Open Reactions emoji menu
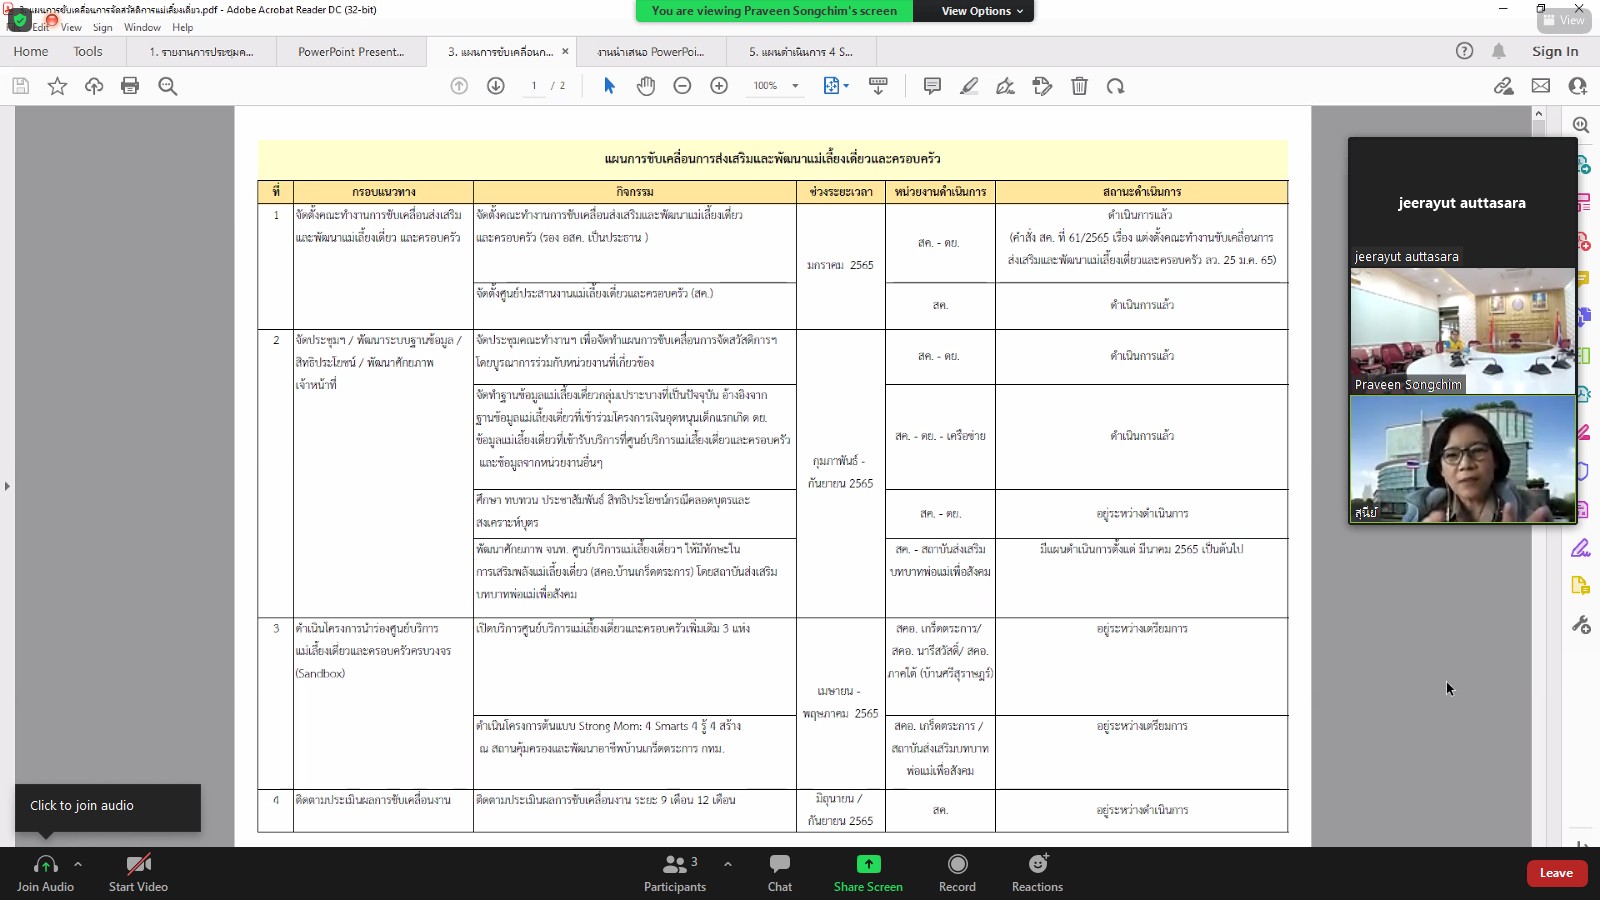 click(1037, 873)
